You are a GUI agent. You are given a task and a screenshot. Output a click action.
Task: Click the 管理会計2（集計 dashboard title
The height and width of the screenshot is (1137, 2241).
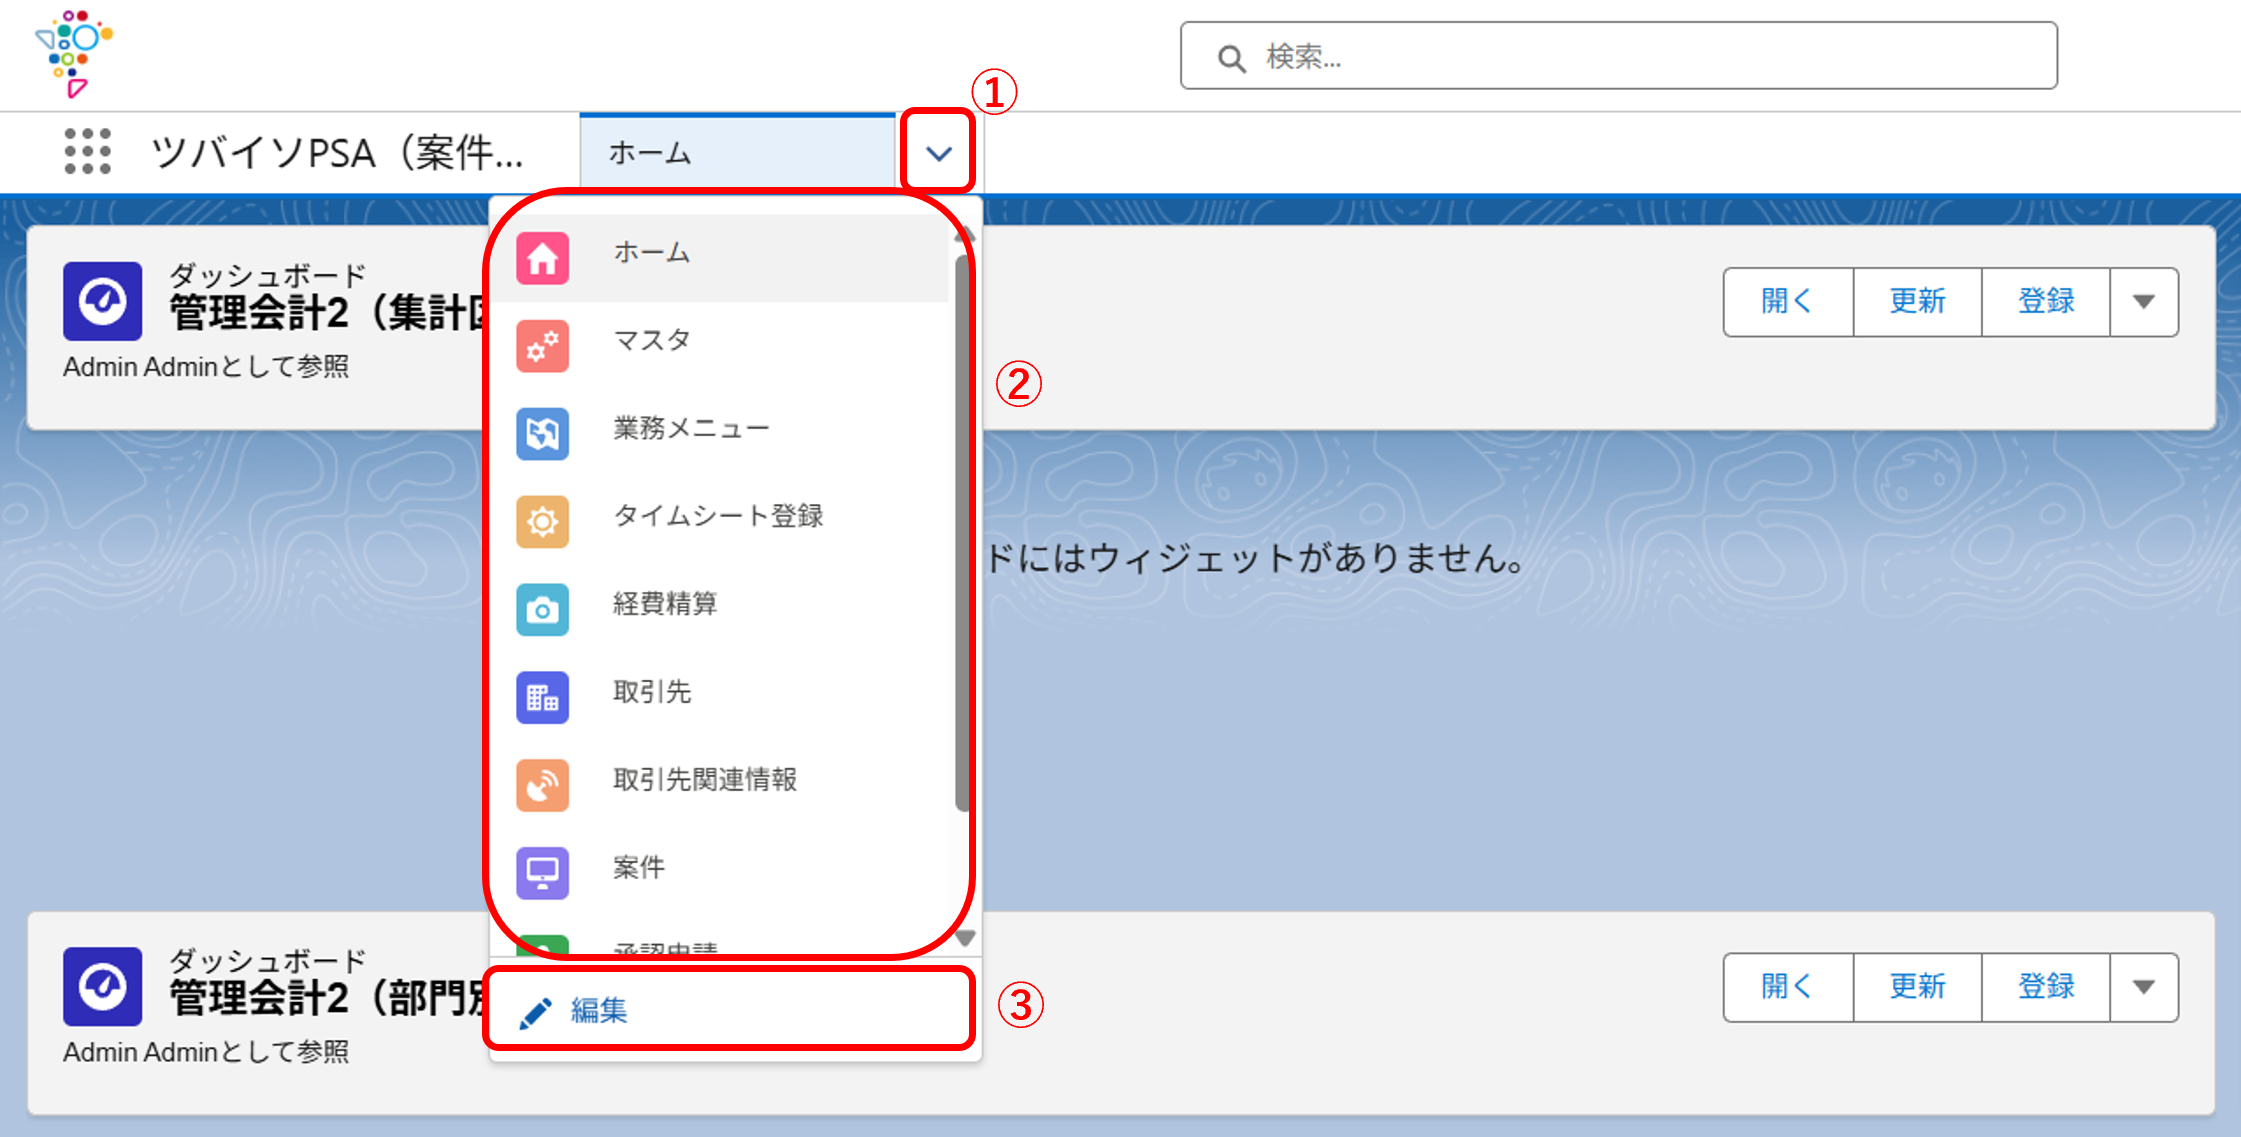pos(330,313)
